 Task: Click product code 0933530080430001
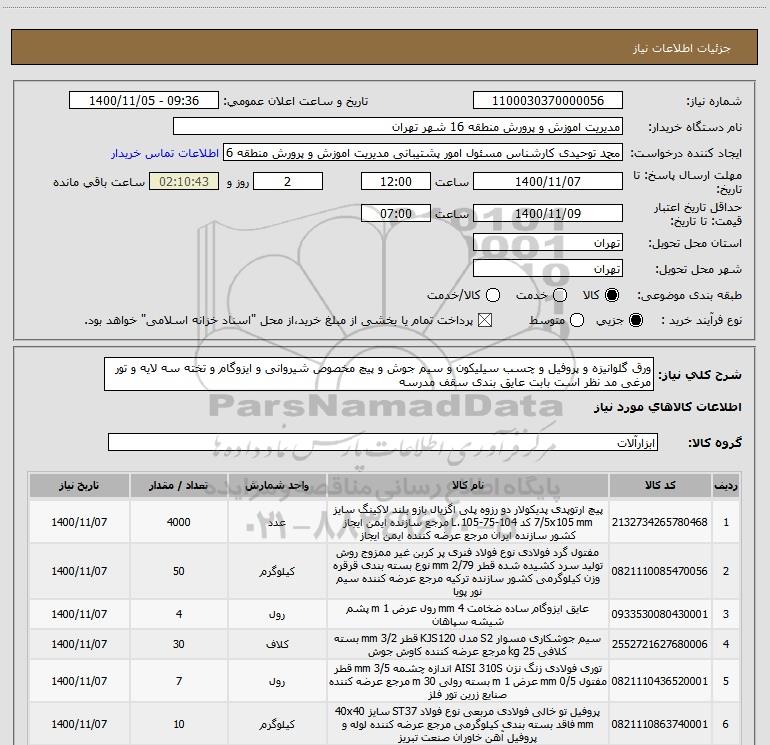coord(660,614)
